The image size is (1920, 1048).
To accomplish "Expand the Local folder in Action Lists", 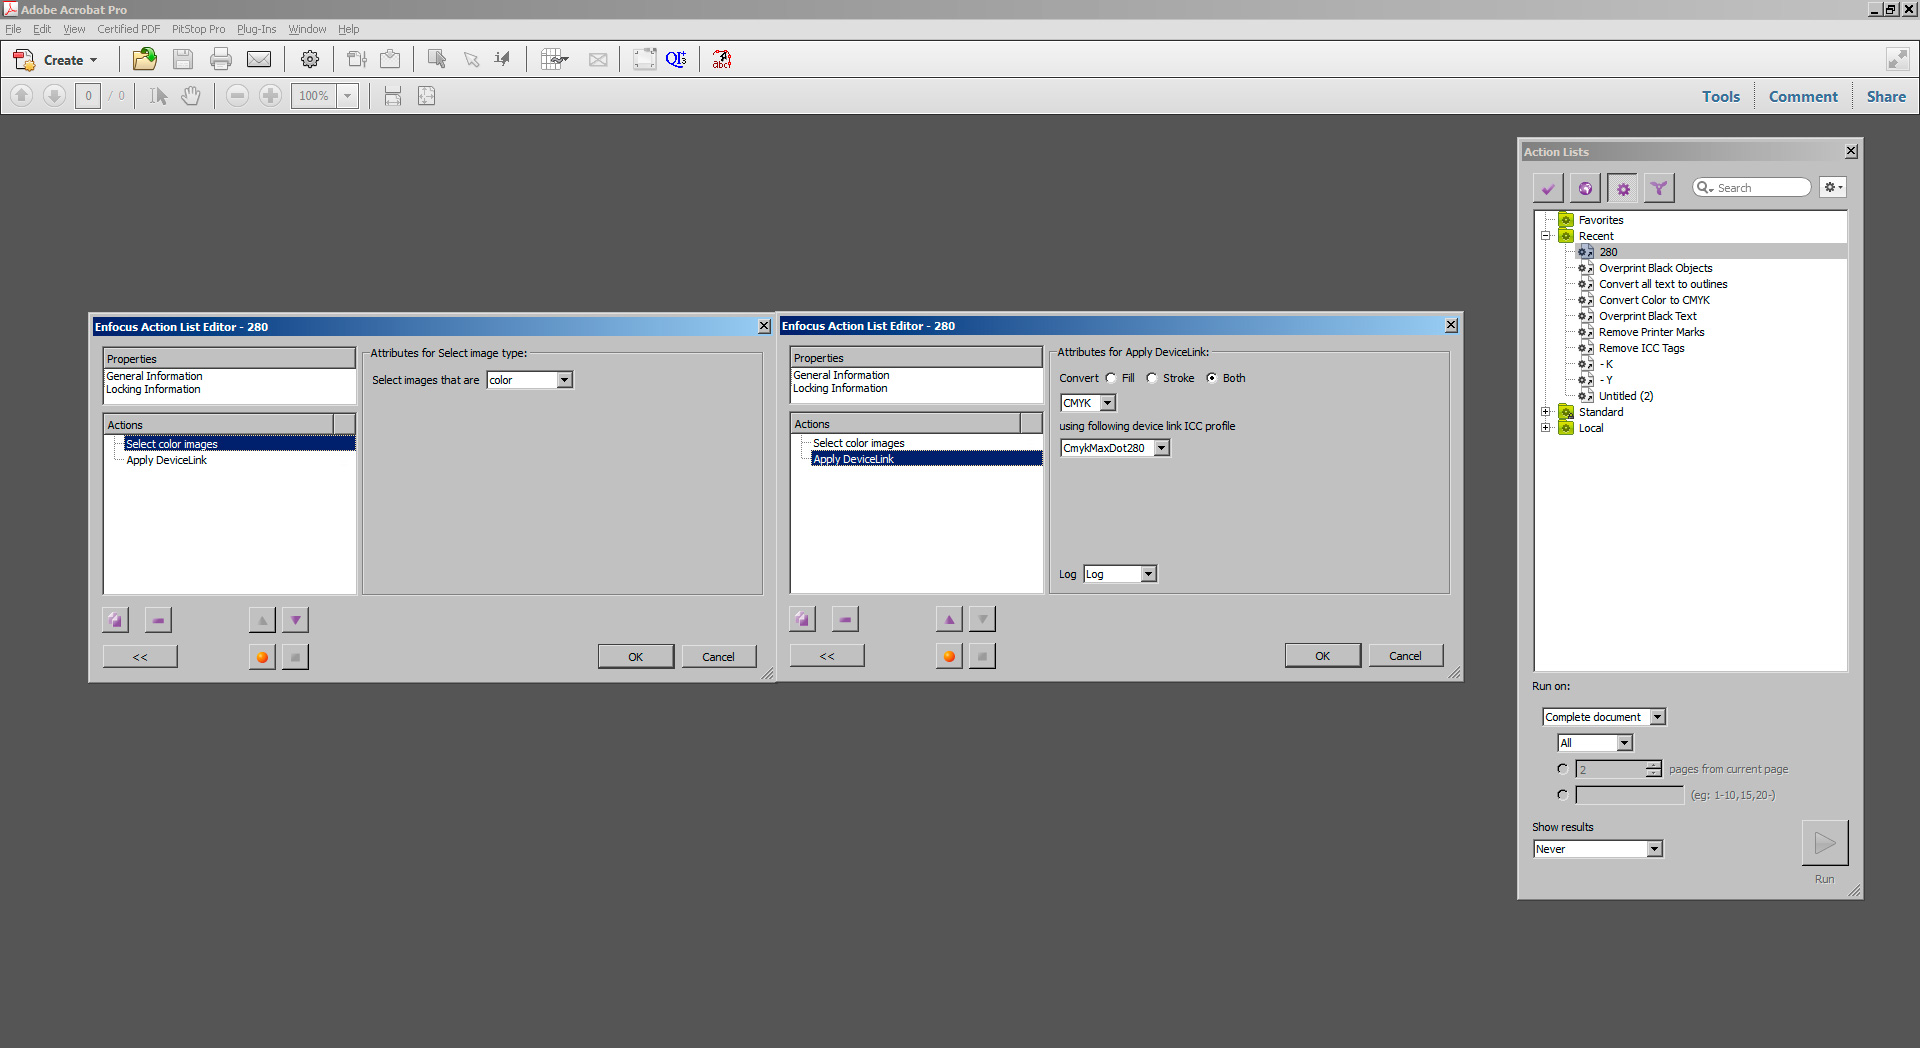I will [1546, 428].
